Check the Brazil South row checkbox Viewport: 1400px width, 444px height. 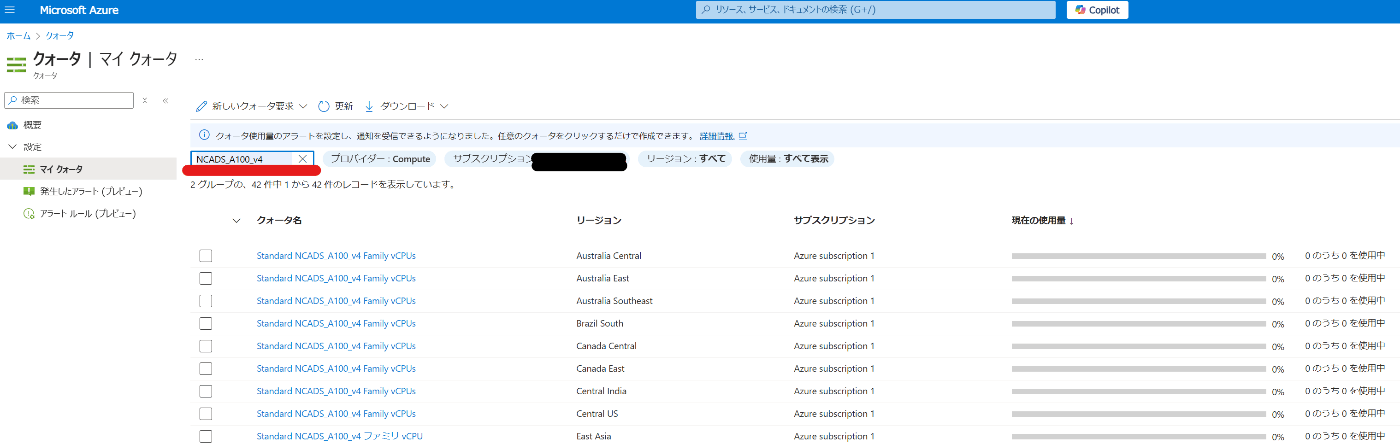tap(205, 323)
